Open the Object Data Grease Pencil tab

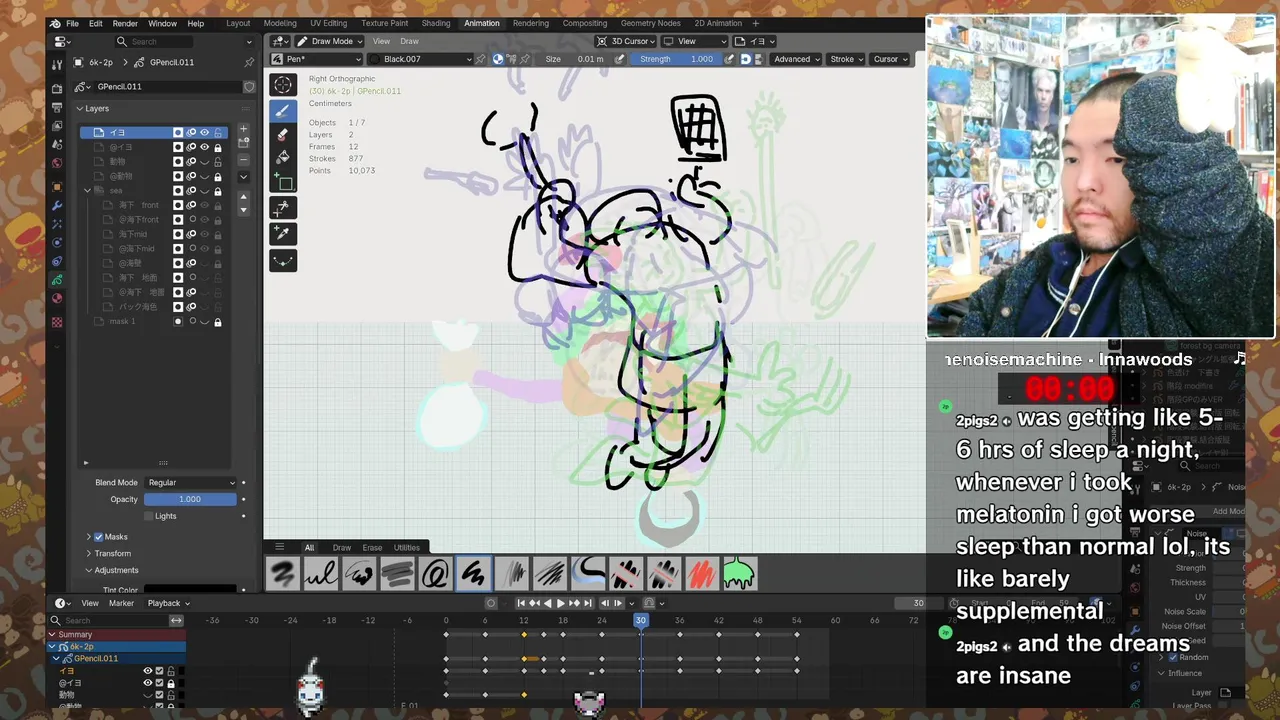(57, 280)
